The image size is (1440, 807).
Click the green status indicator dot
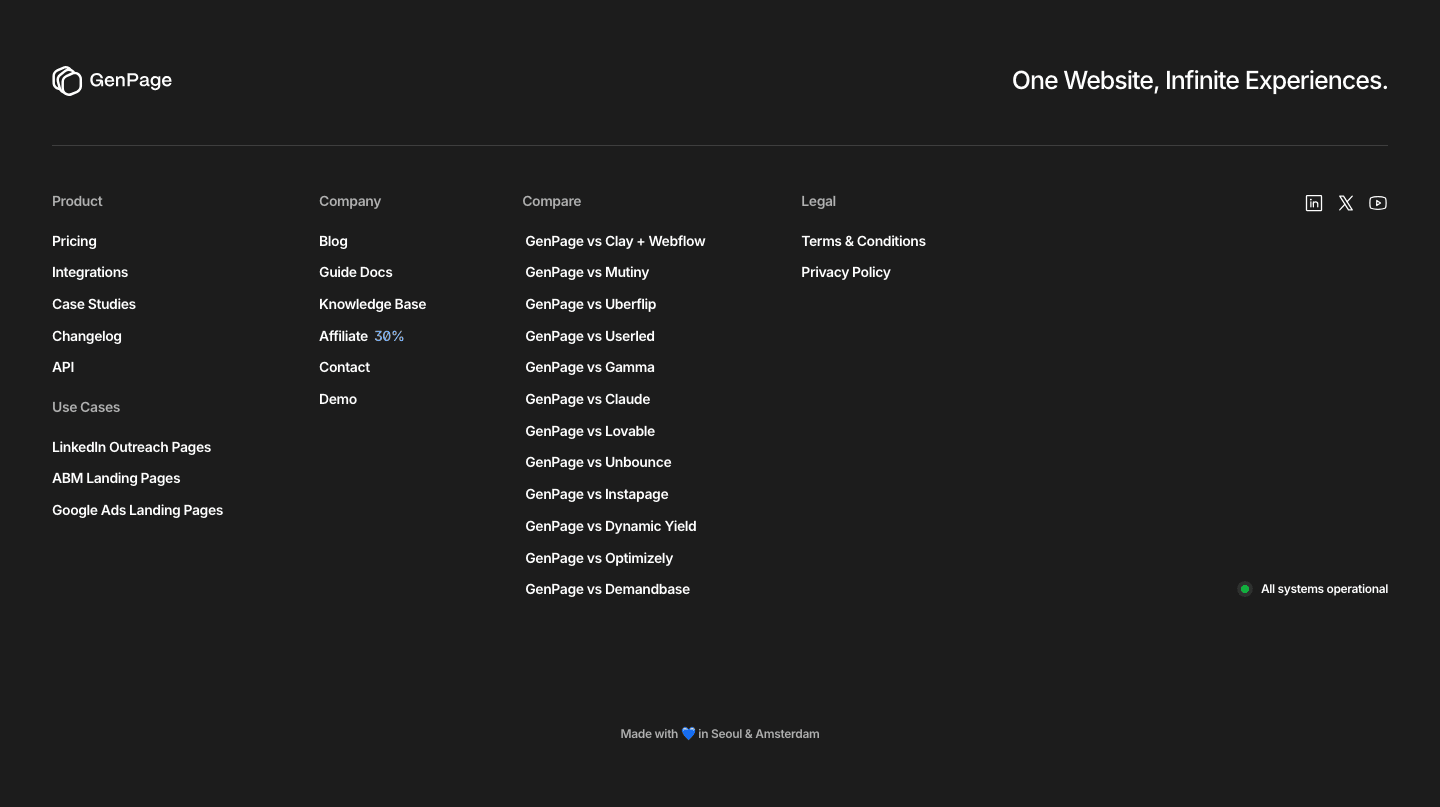[x=1245, y=589]
